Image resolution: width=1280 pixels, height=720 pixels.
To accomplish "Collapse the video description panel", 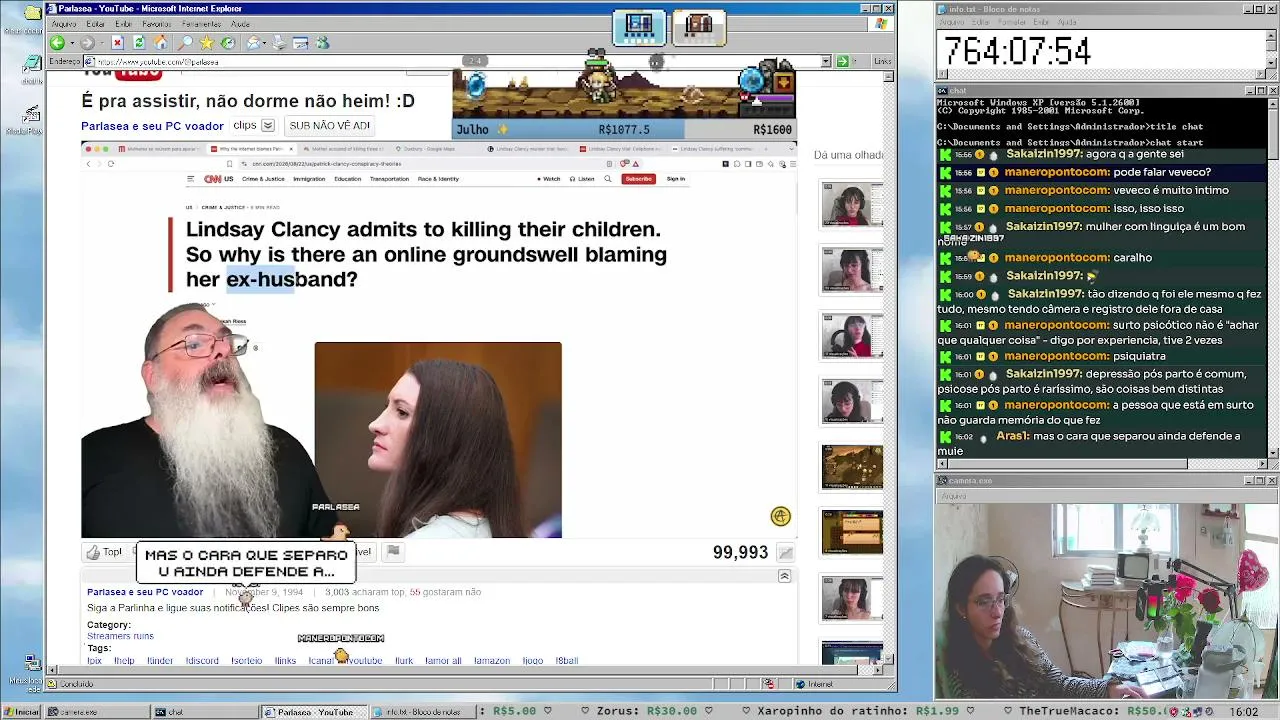I will point(784,576).
